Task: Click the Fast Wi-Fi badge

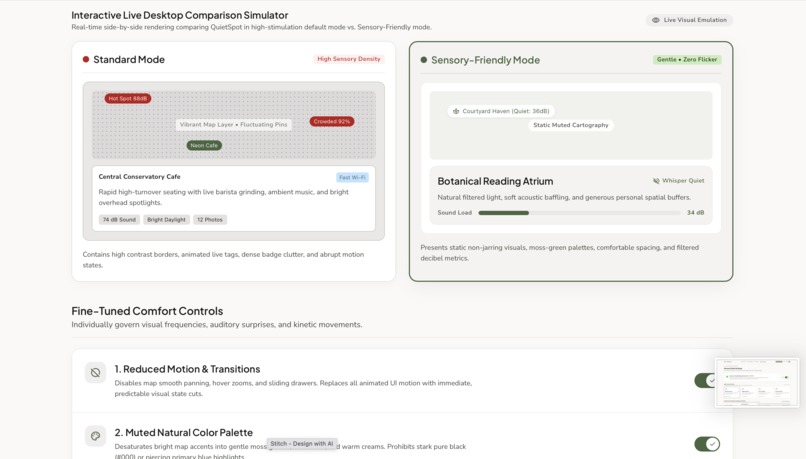Action: (x=352, y=177)
